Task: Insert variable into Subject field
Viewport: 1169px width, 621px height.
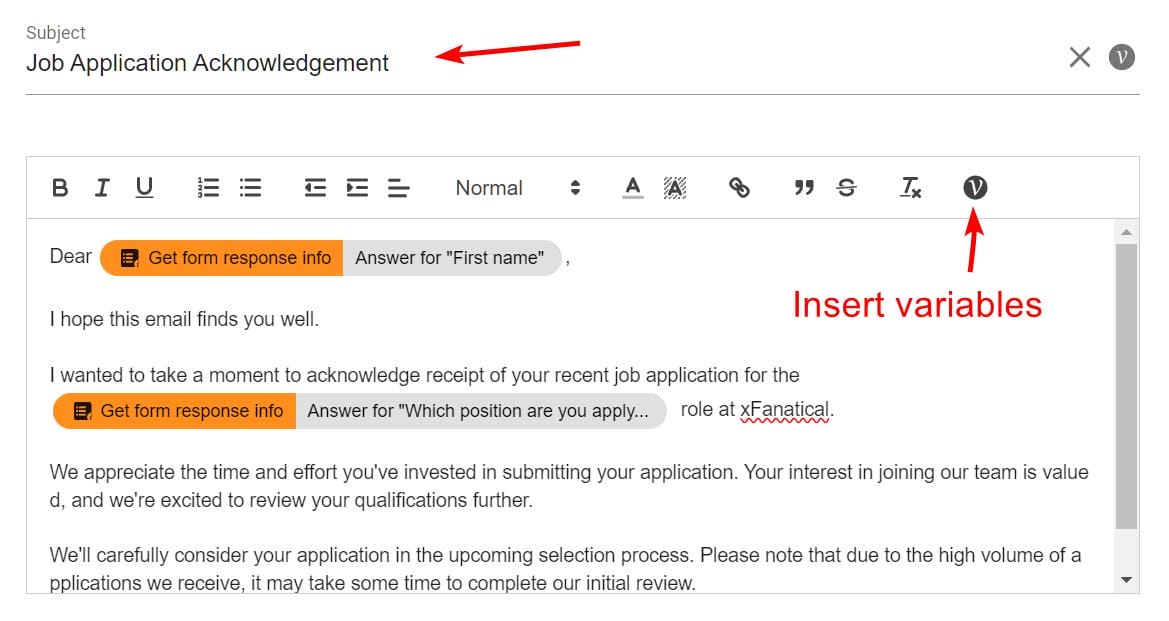Action: pos(1122,57)
